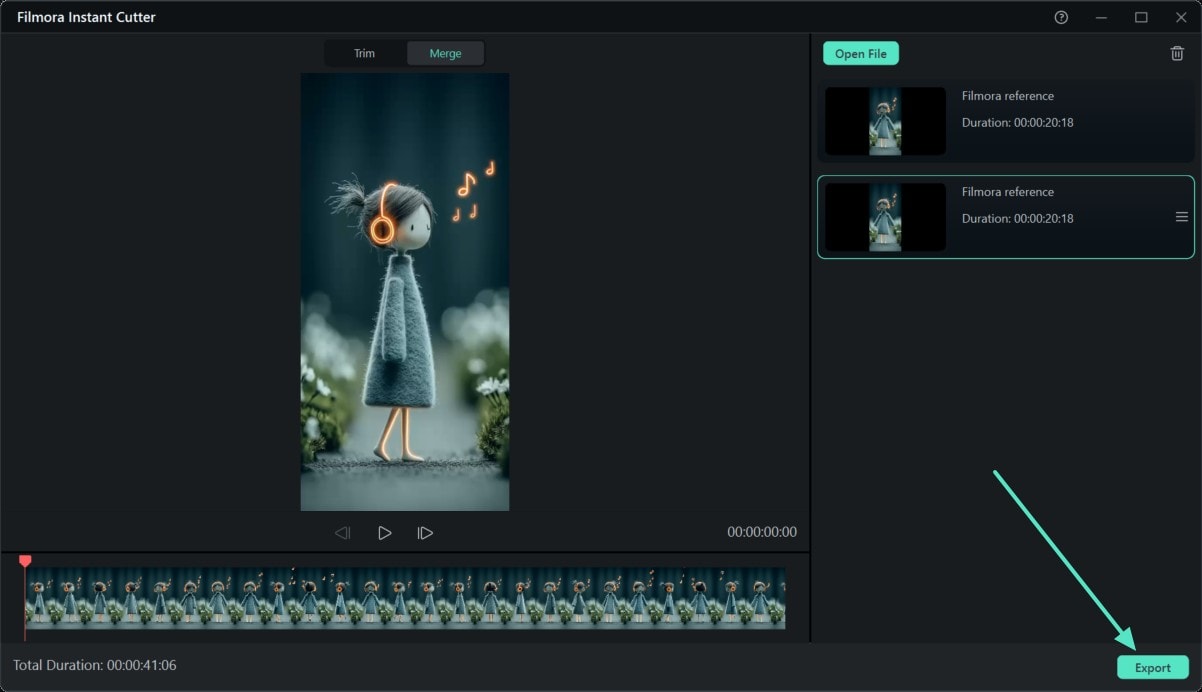Maximize the Filmora Instant Cutter window
The width and height of the screenshot is (1202, 692).
[1141, 18]
